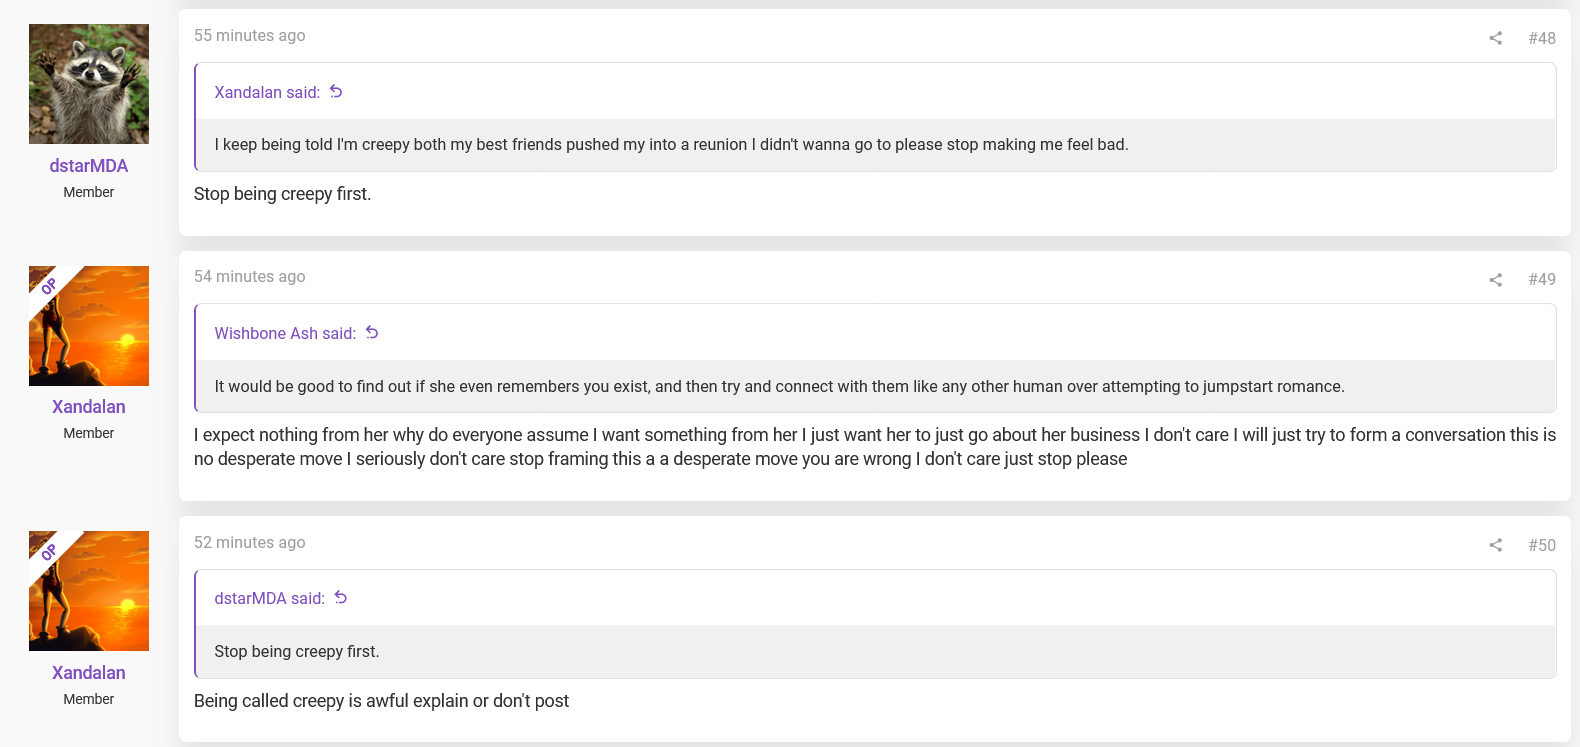
Task: Open dstarMDA username profile link
Action: click(89, 166)
